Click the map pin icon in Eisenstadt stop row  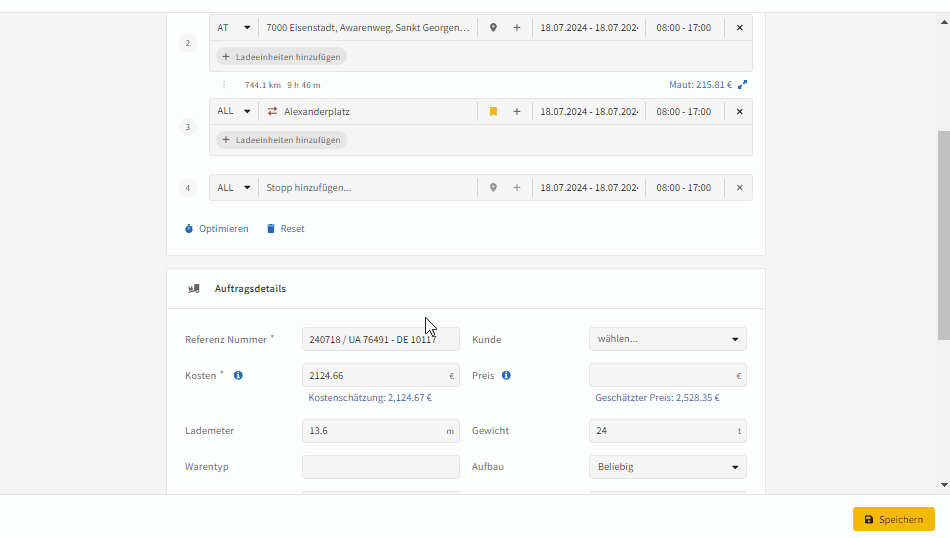[x=493, y=28]
